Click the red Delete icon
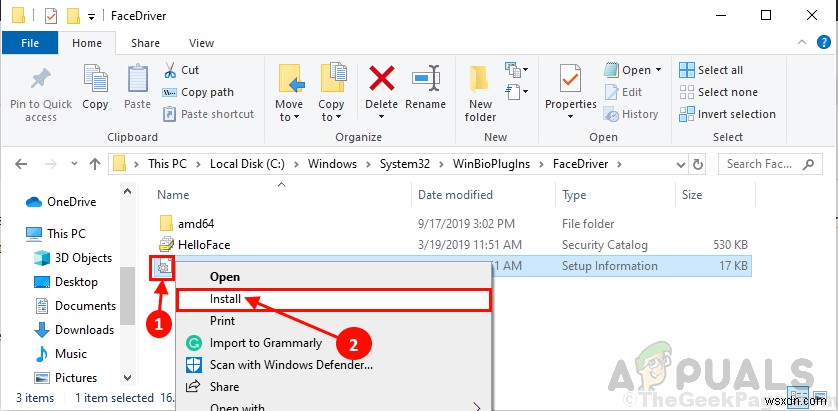 click(x=382, y=79)
